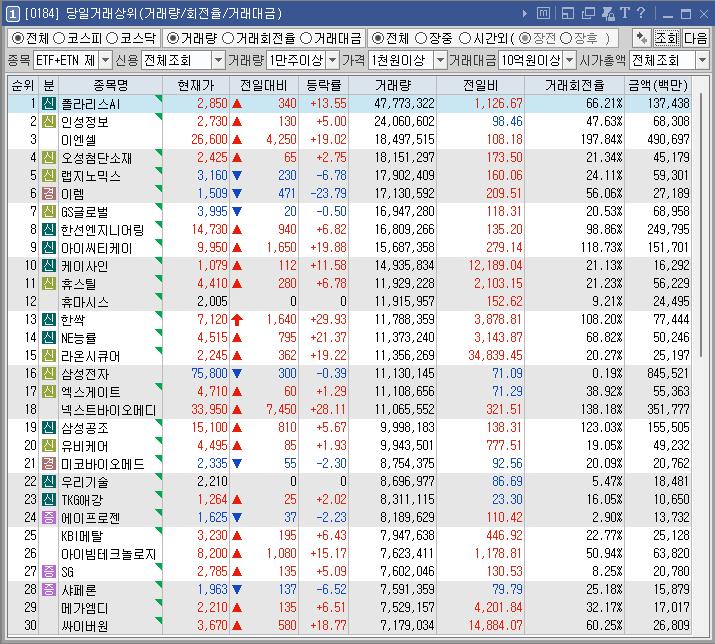Click the vertical scrollbar of the list
The height and width of the screenshot is (644, 715).
point(700,223)
